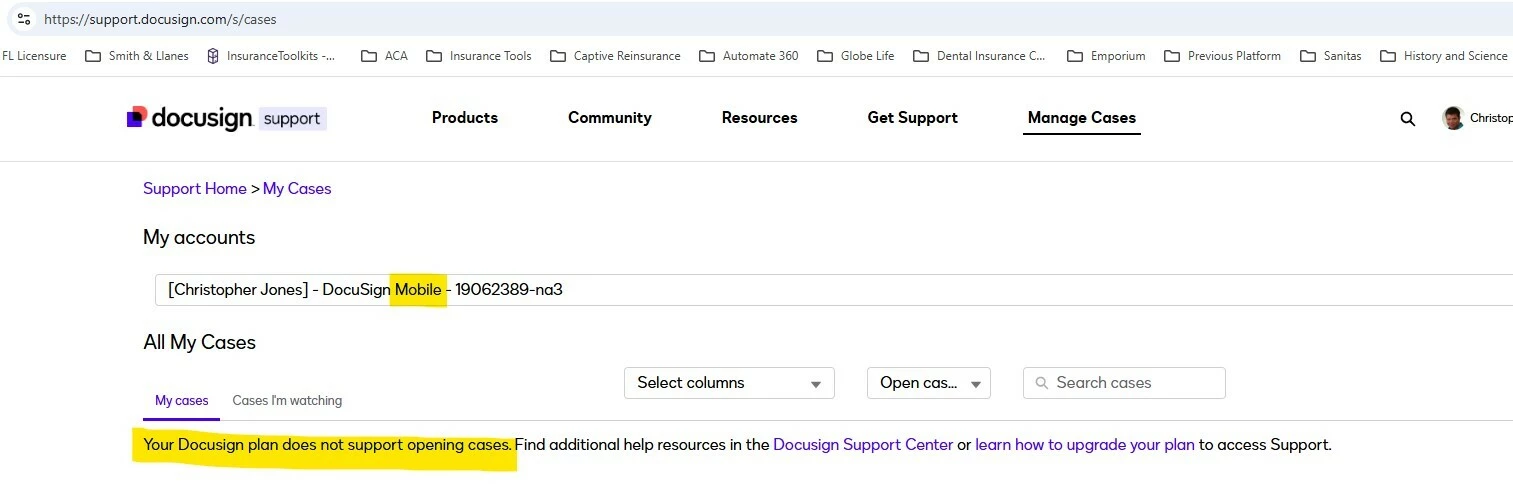1513x492 pixels.
Task: Expand the My accounts selector
Action: coord(834,290)
